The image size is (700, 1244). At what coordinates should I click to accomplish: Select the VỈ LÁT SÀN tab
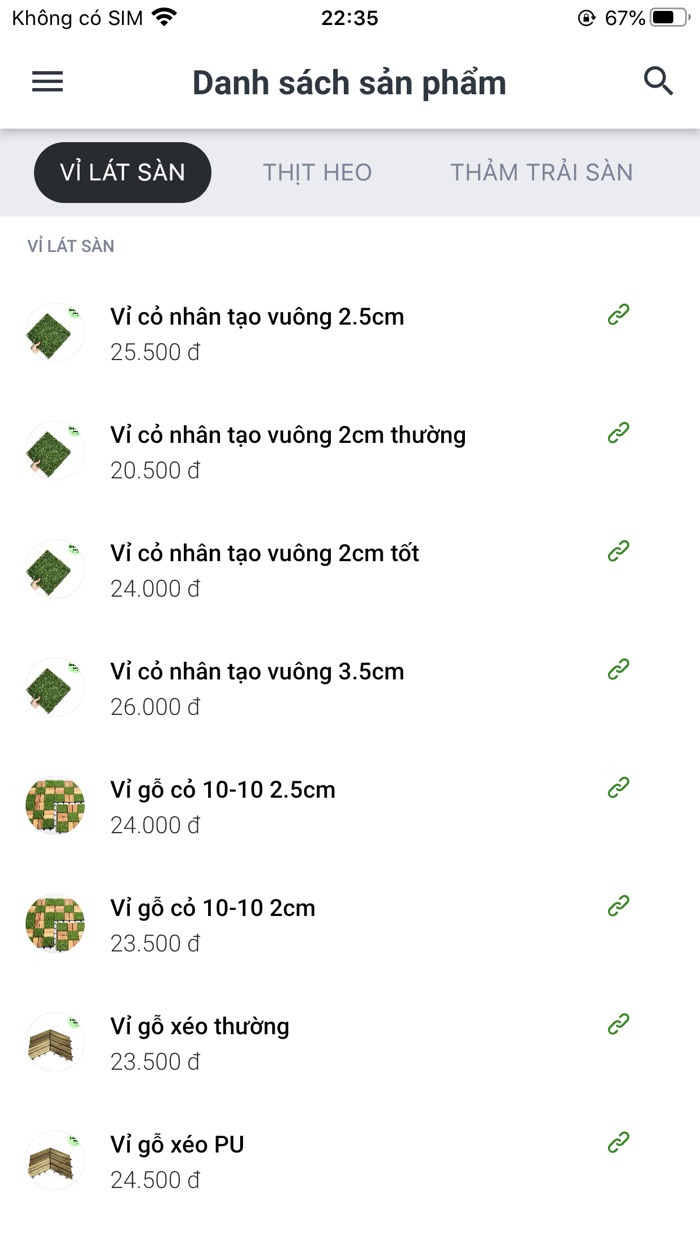[122, 172]
